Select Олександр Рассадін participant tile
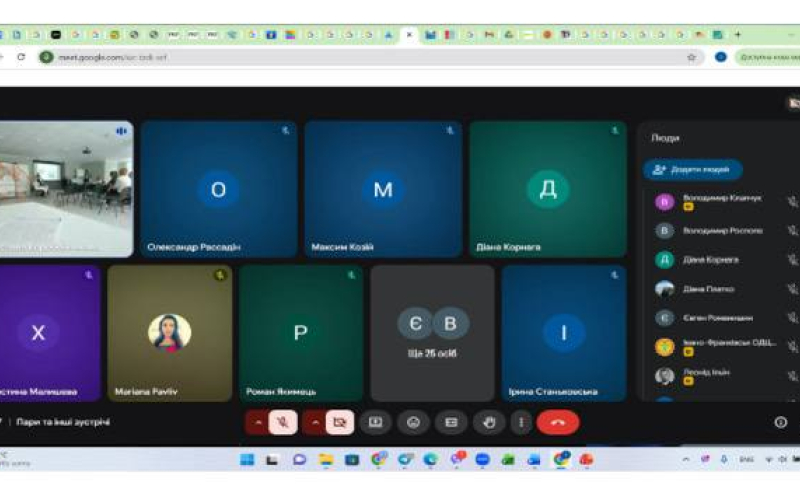The width and height of the screenshot is (800, 500). click(218, 189)
